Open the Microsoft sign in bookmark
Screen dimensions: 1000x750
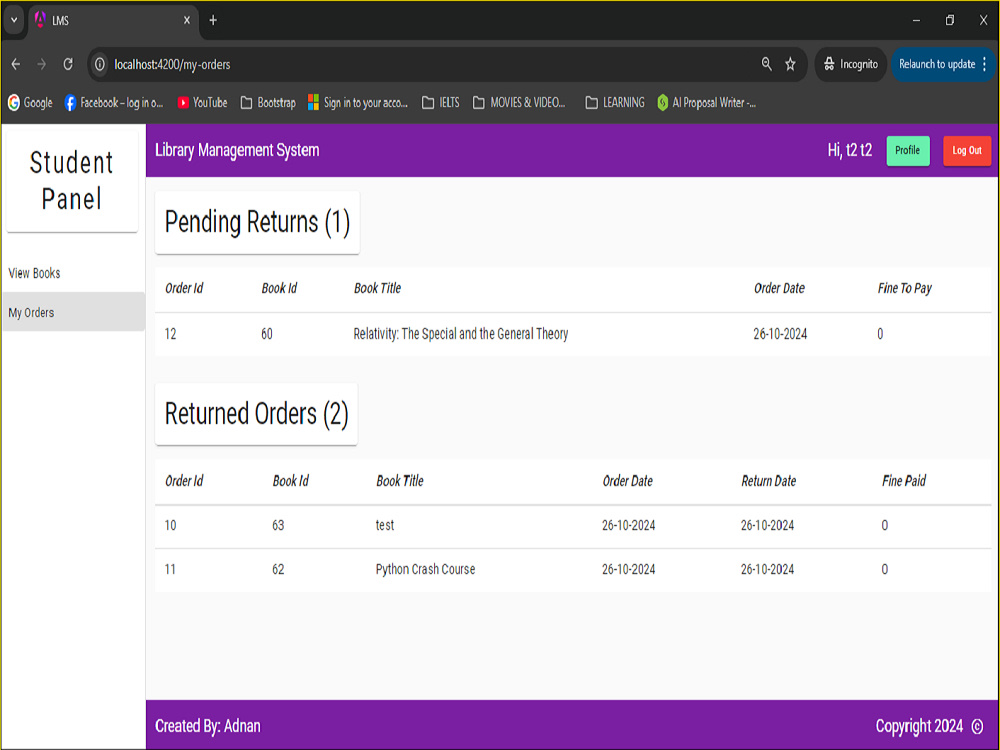tap(358, 103)
